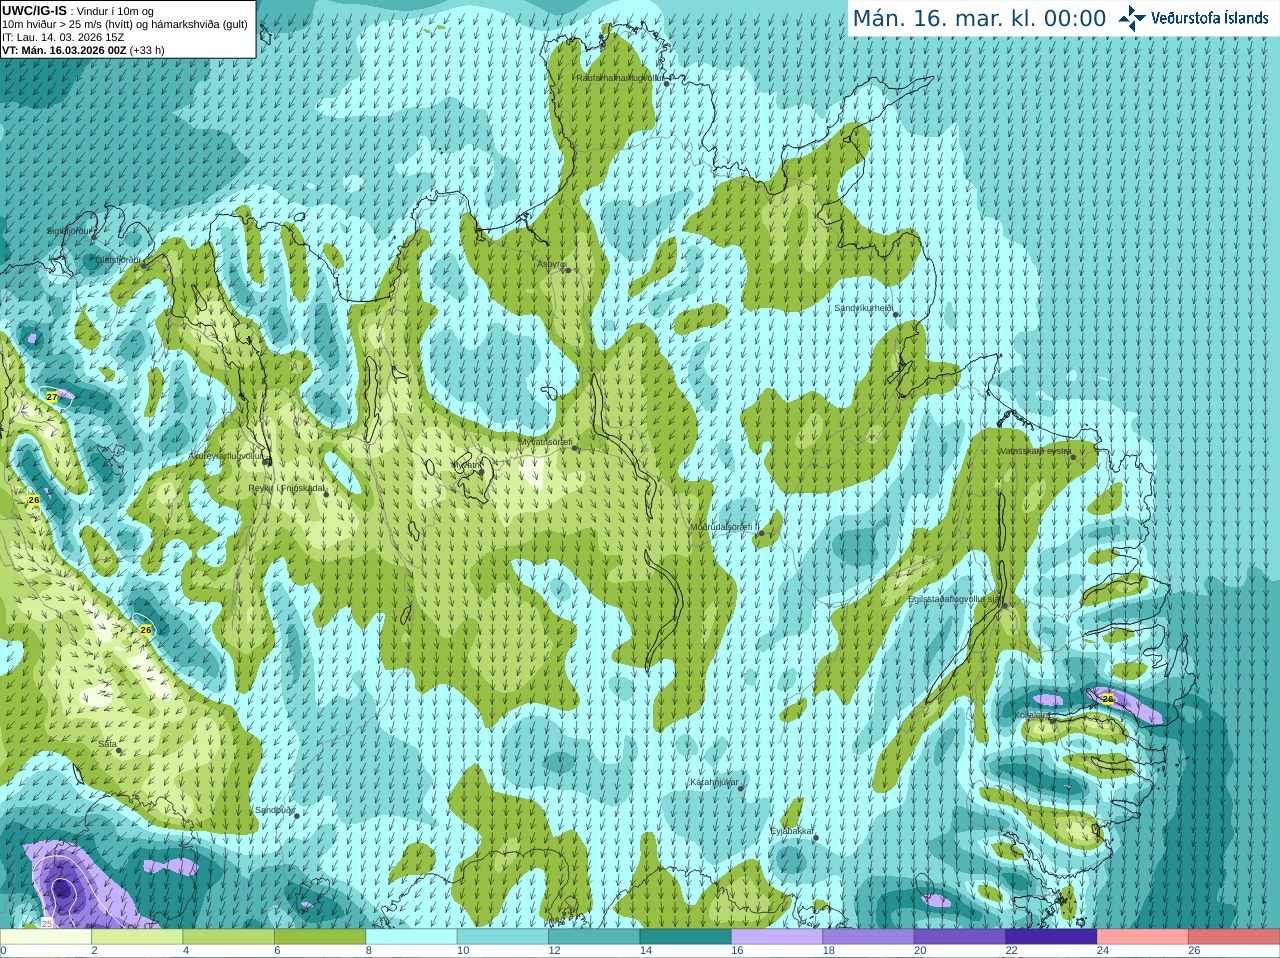Select the Eyjabakkar station label
The height and width of the screenshot is (958, 1280).
pyautogui.click(x=792, y=831)
